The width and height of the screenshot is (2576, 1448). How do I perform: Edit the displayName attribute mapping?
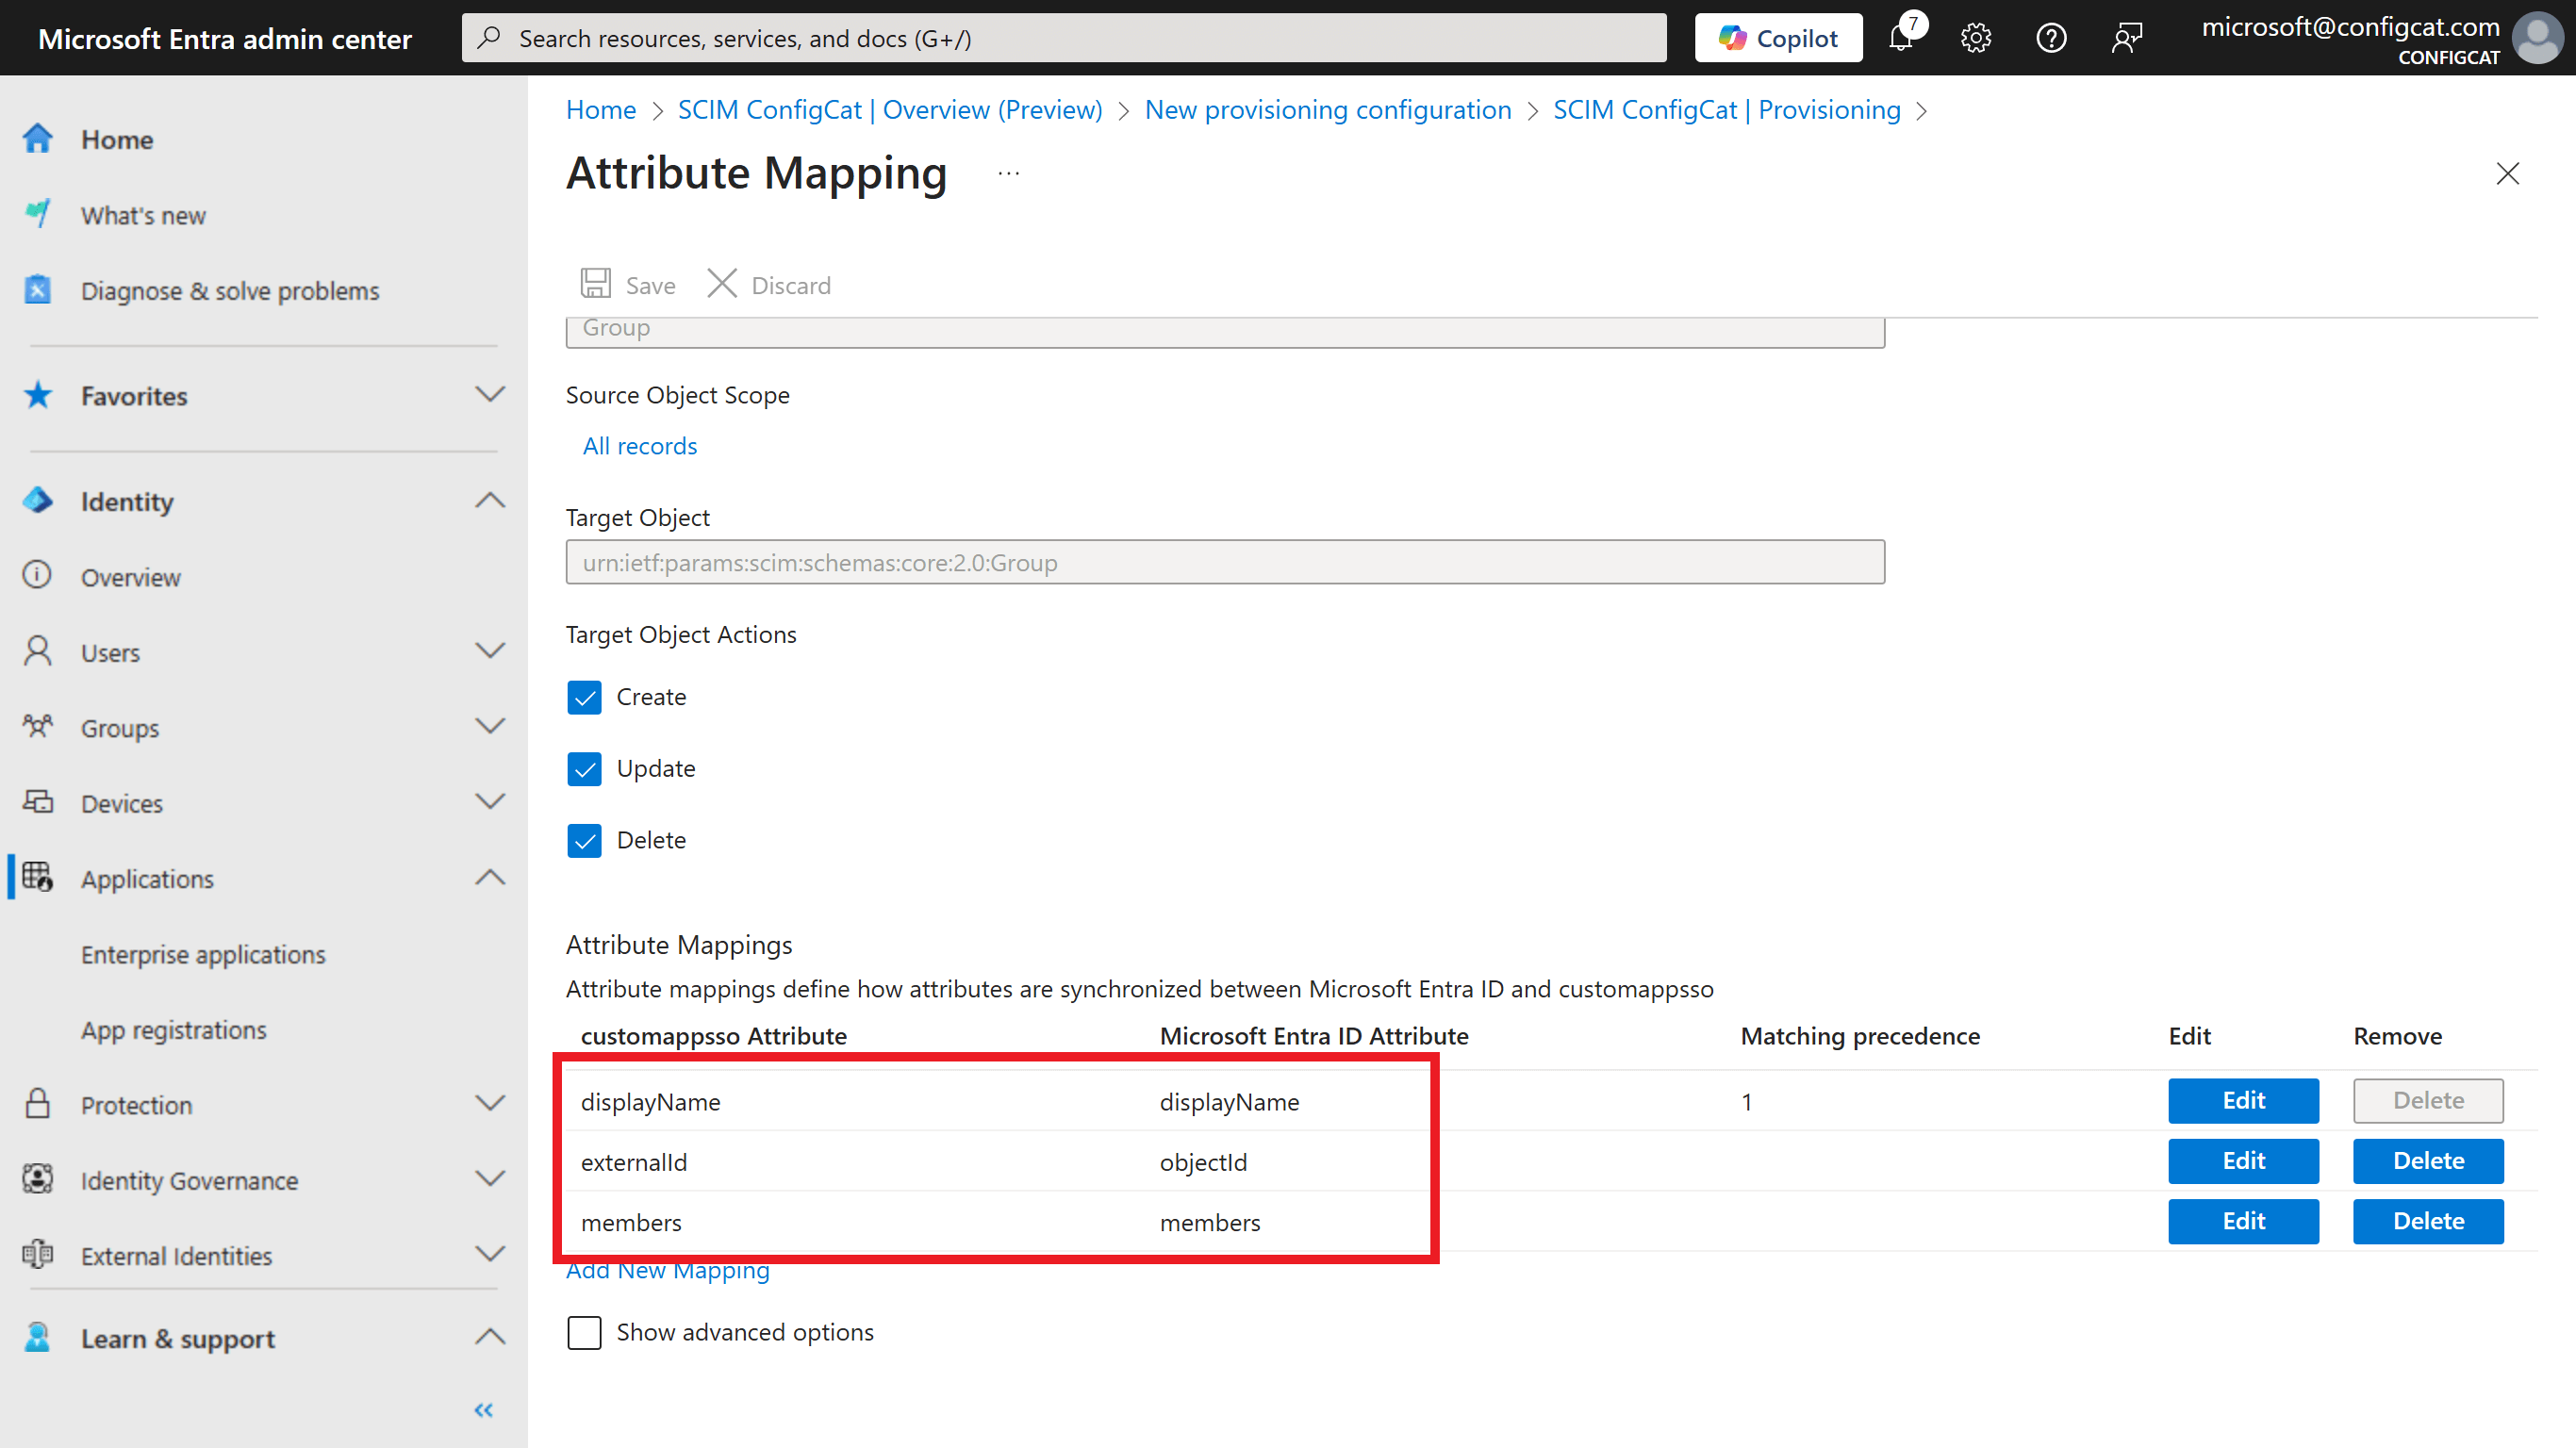pyautogui.click(x=2243, y=1100)
